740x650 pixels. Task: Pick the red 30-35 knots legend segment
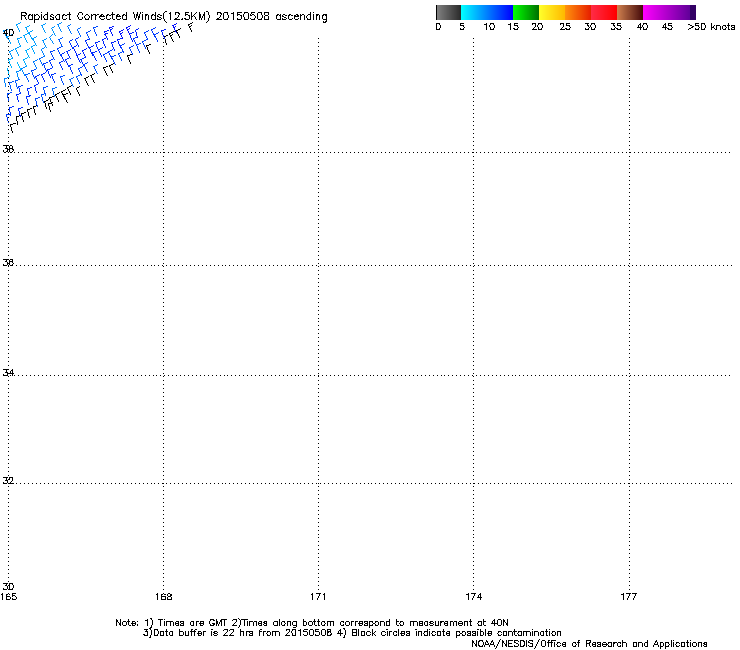tap(604, 12)
